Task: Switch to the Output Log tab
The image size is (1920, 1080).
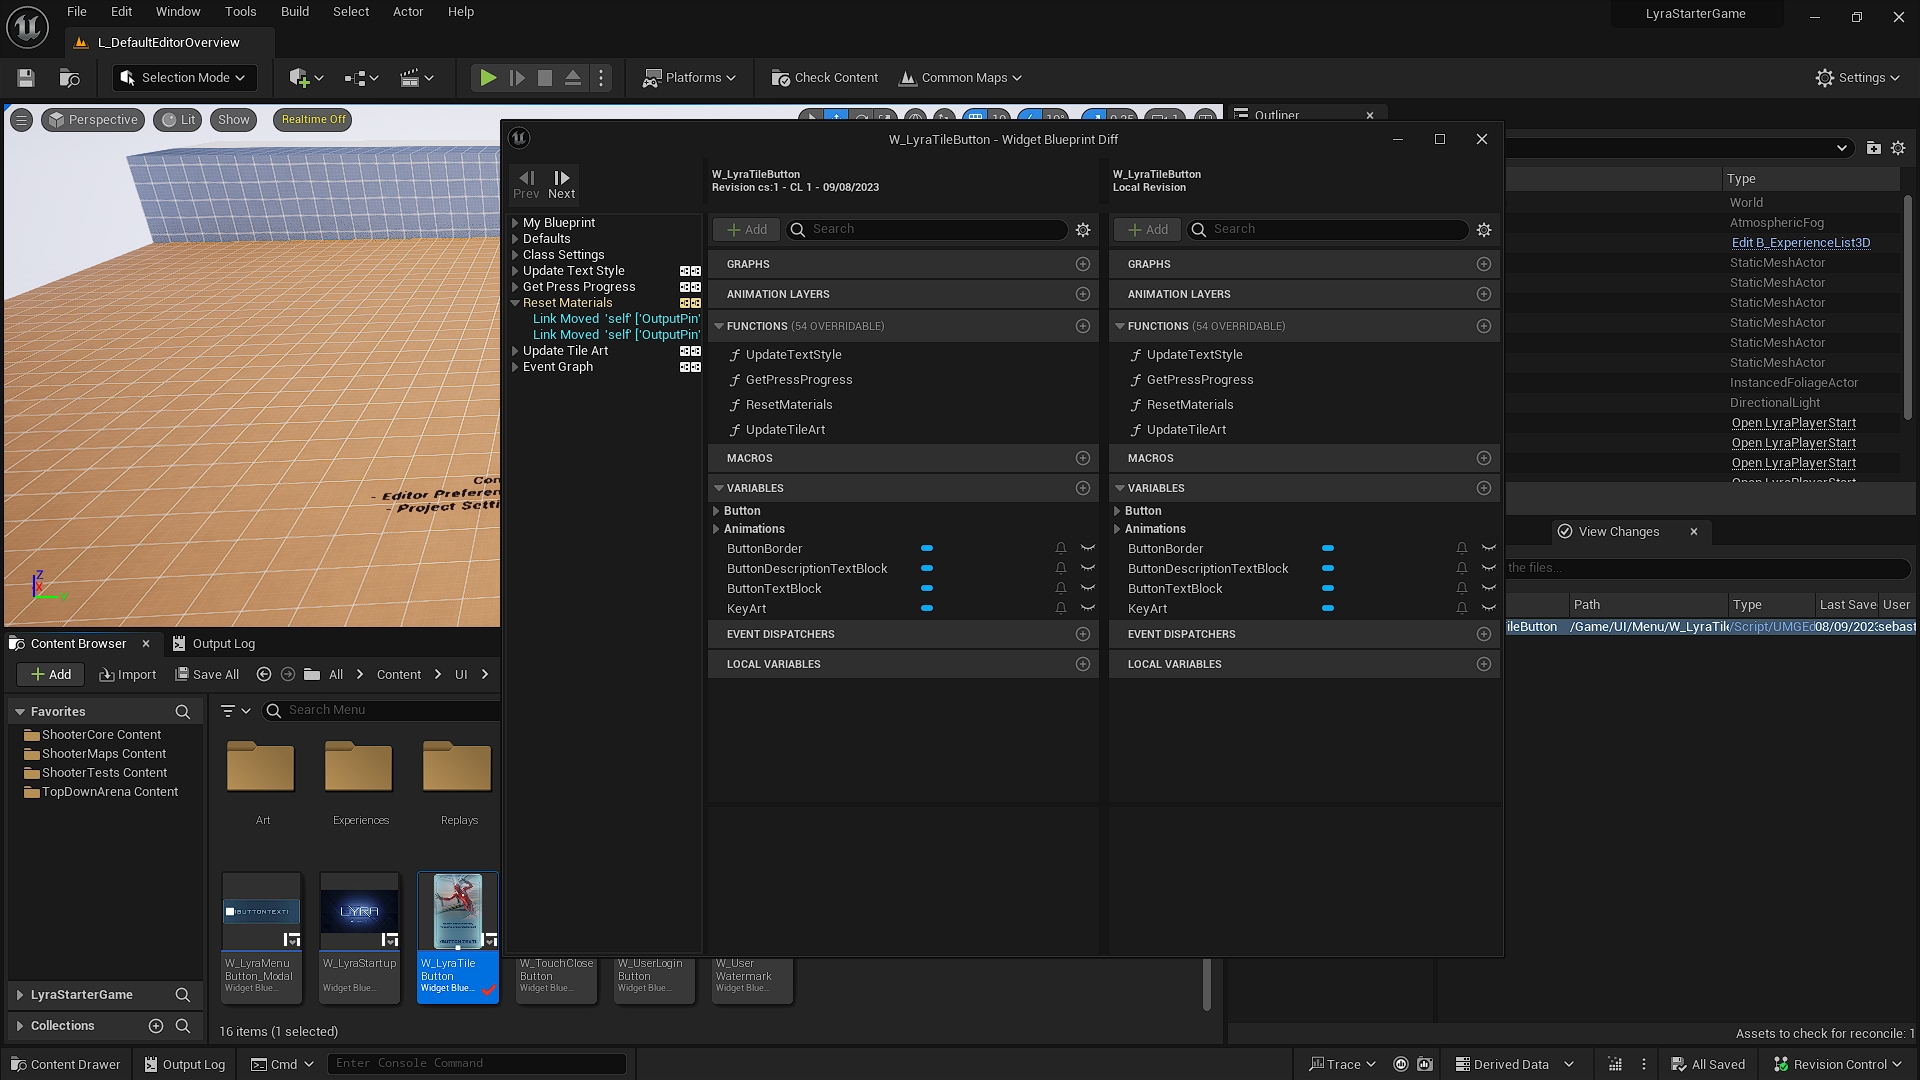Action: pos(223,643)
